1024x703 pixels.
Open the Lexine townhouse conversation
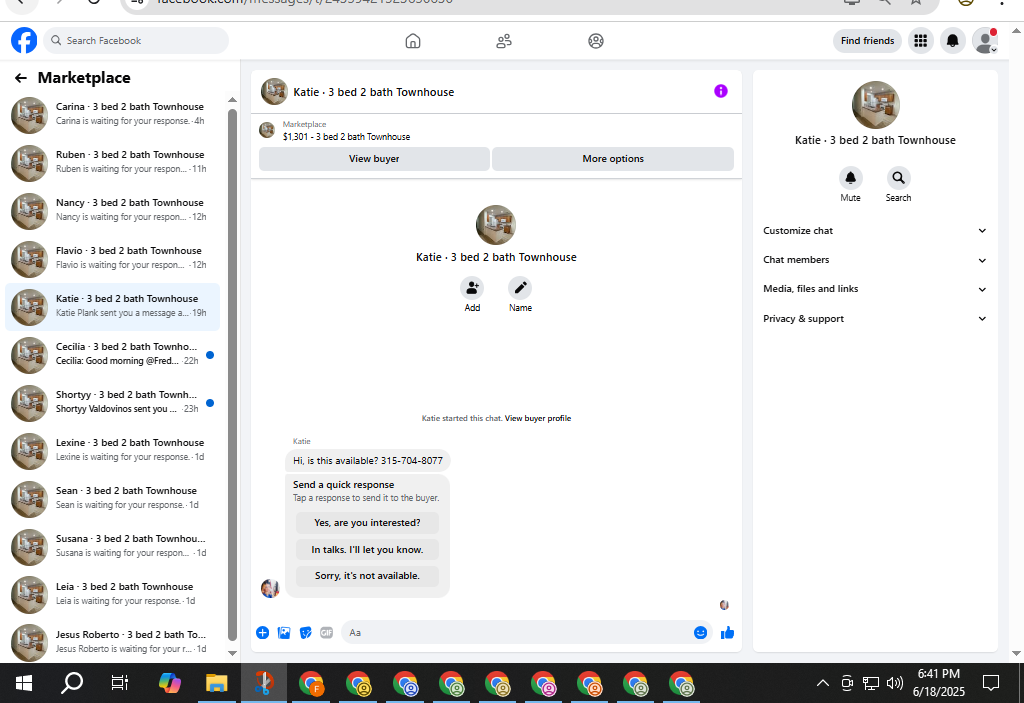112,451
